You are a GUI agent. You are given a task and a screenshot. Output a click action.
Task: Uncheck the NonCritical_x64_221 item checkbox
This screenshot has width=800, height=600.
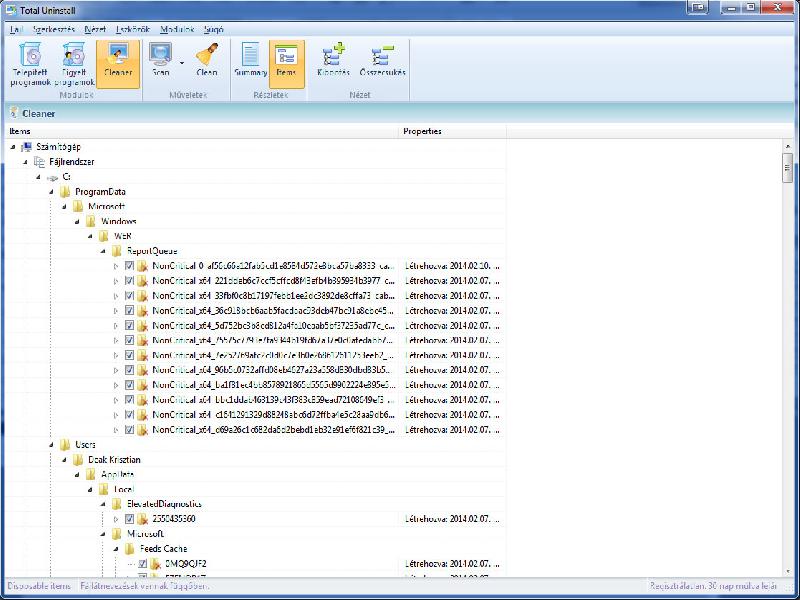[130, 281]
